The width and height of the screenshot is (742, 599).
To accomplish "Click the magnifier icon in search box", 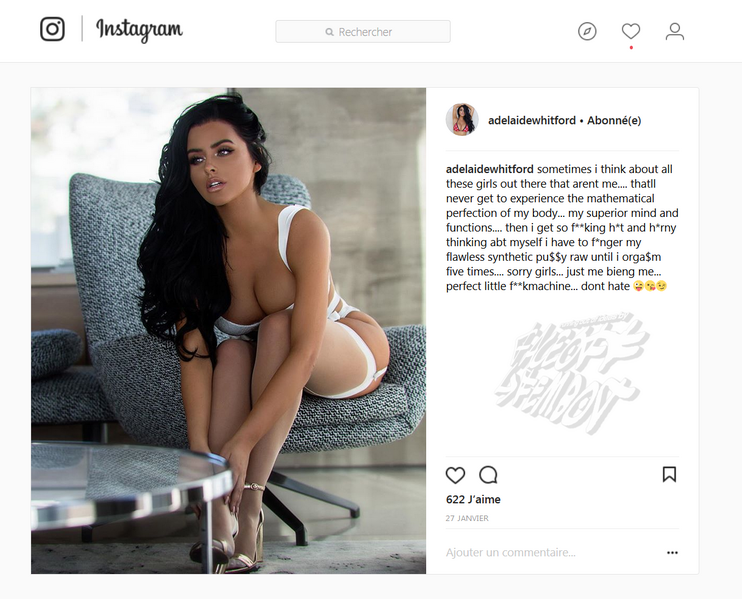I will click(x=329, y=32).
